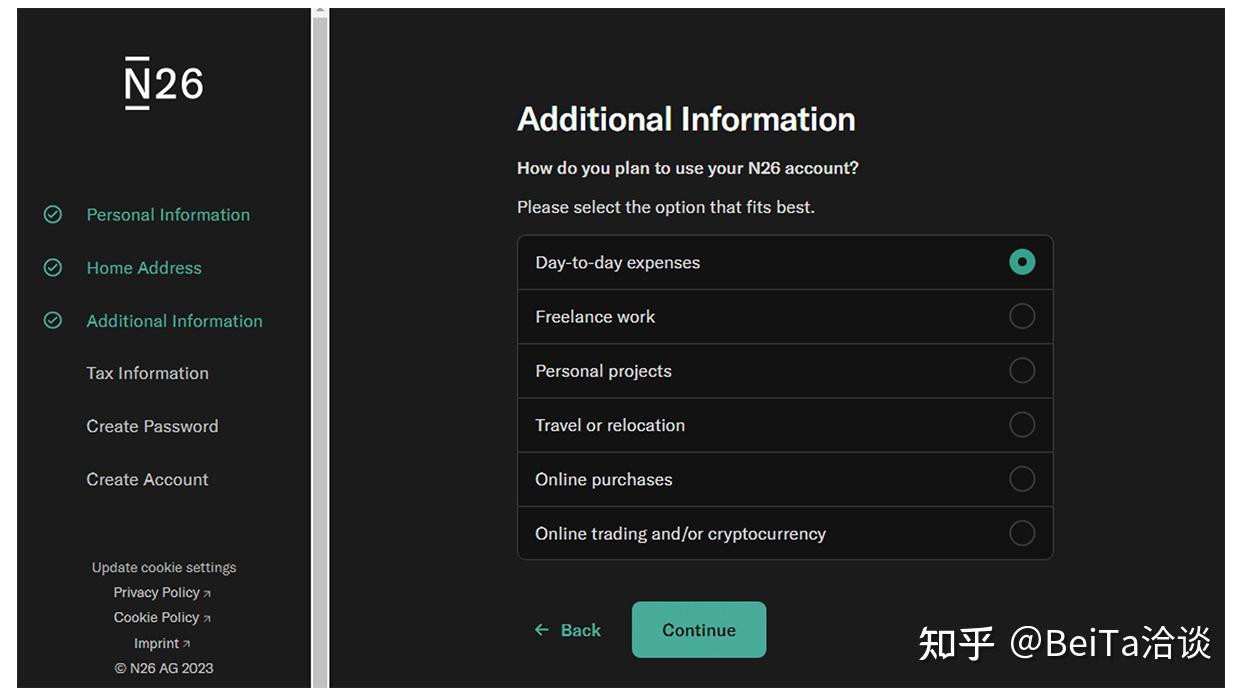Click the checkmark beside Personal Information
1245x696 pixels.
[53, 214]
